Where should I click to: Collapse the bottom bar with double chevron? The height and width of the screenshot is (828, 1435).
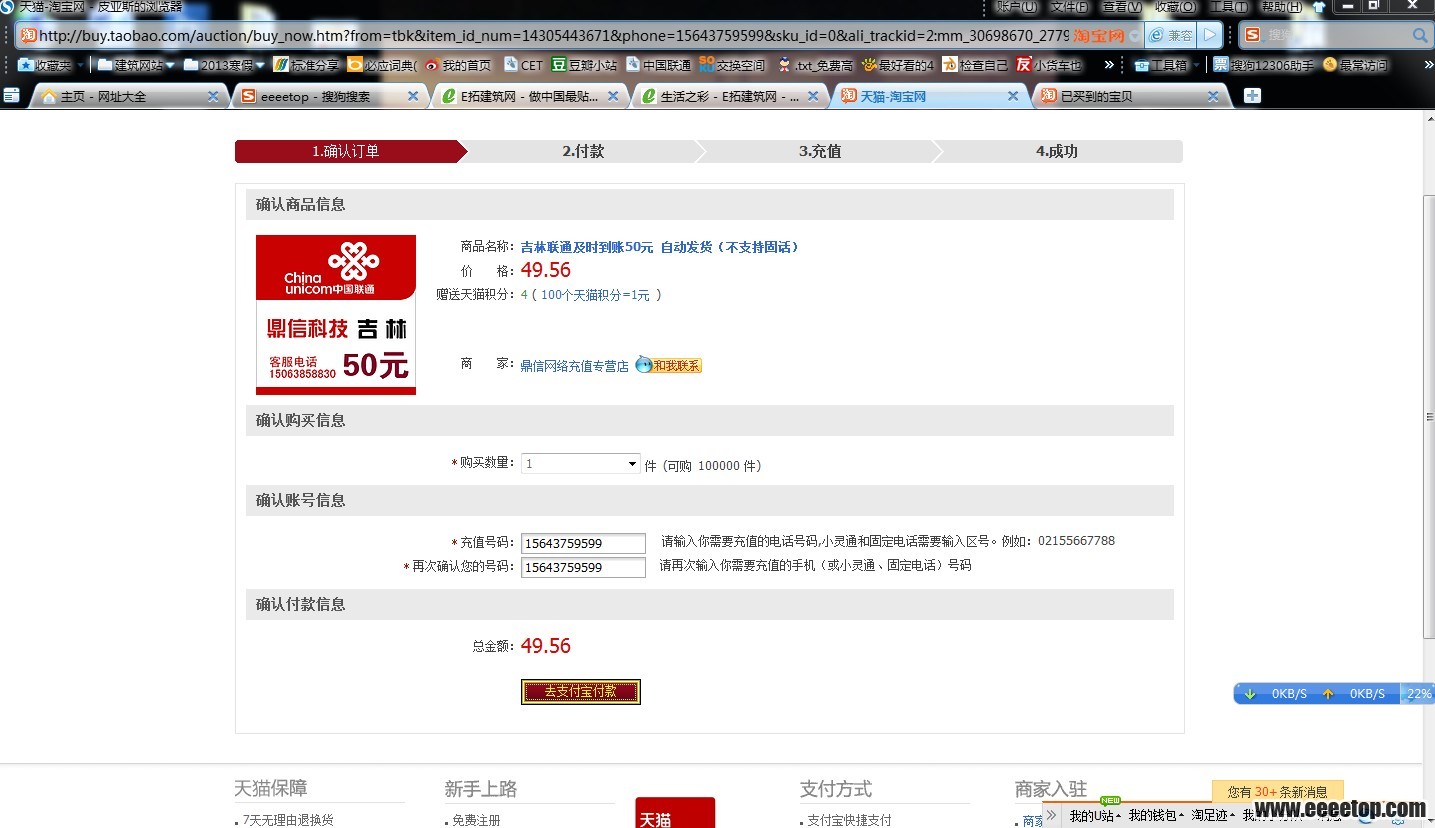[x=1051, y=815]
